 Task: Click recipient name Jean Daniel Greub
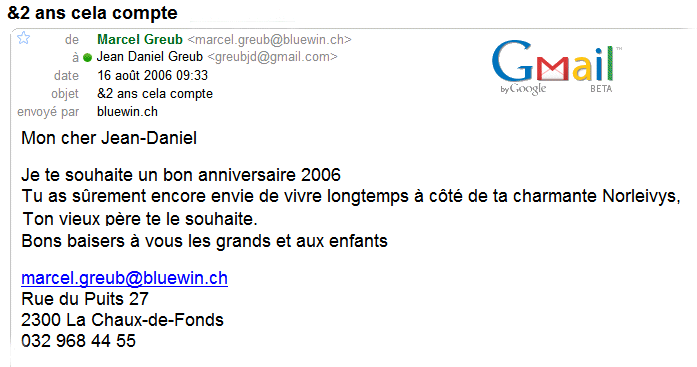point(150,57)
